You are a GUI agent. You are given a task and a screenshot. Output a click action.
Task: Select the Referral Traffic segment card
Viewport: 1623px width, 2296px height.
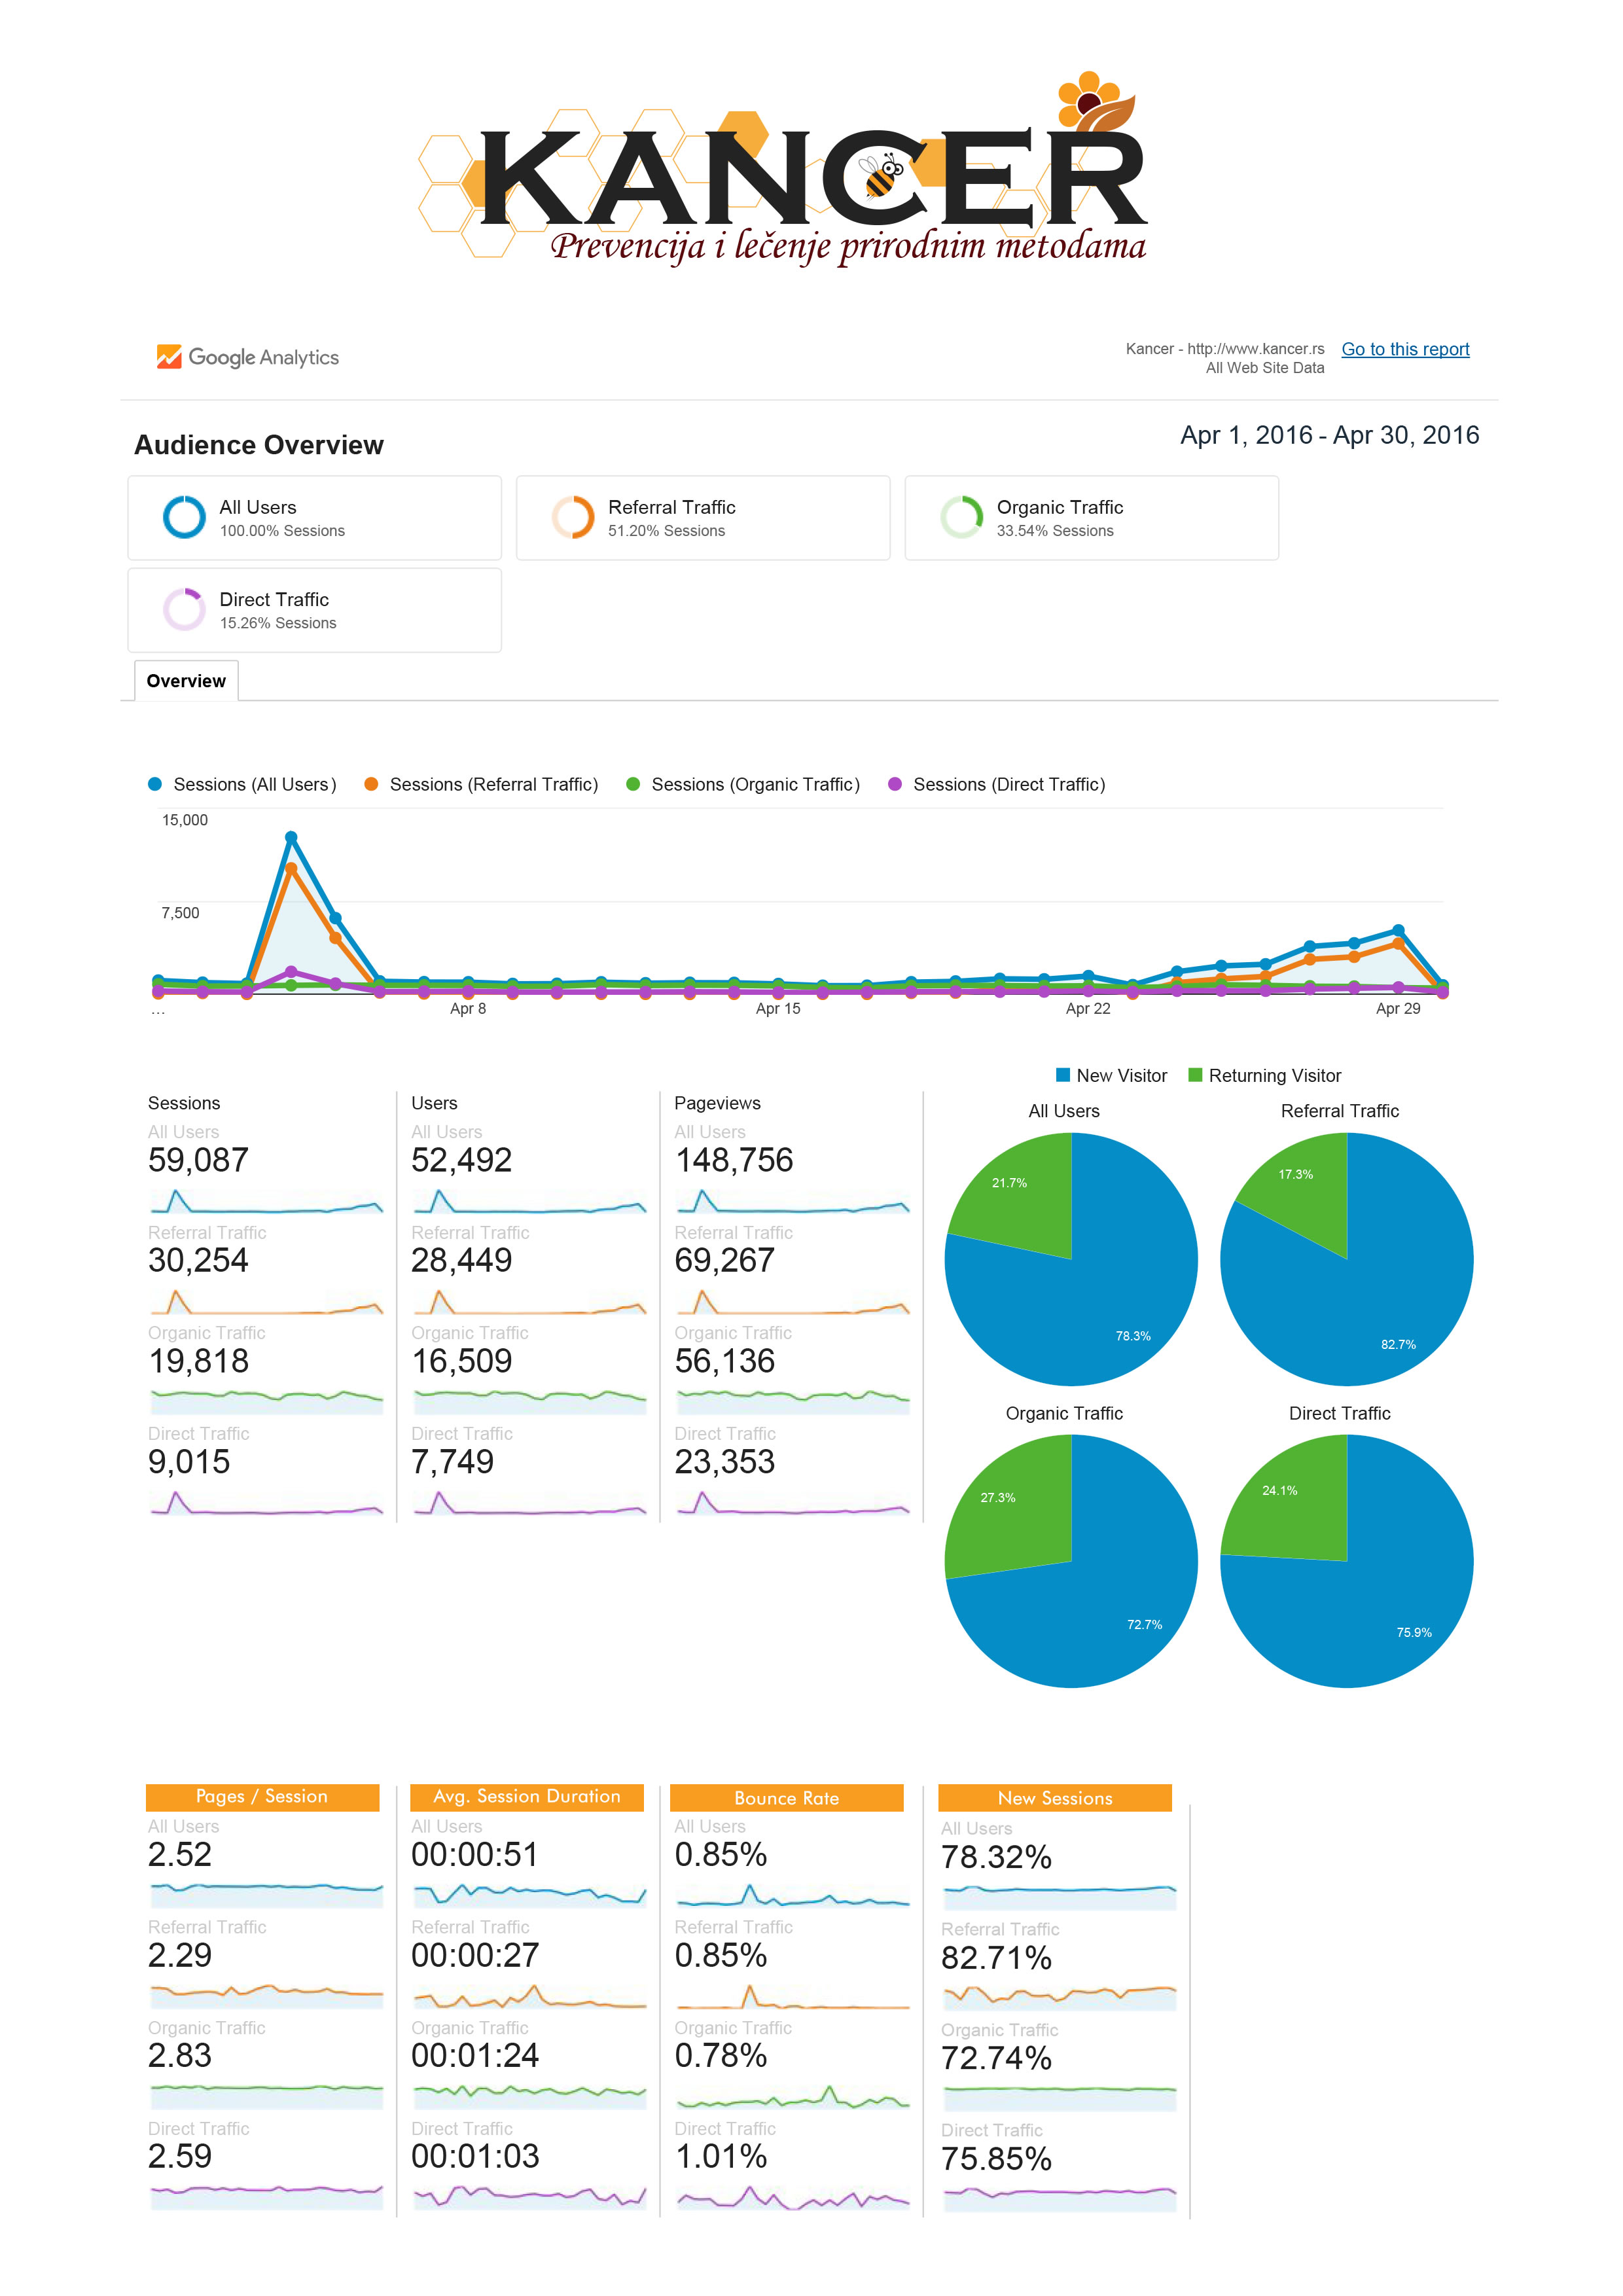[x=703, y=518]
